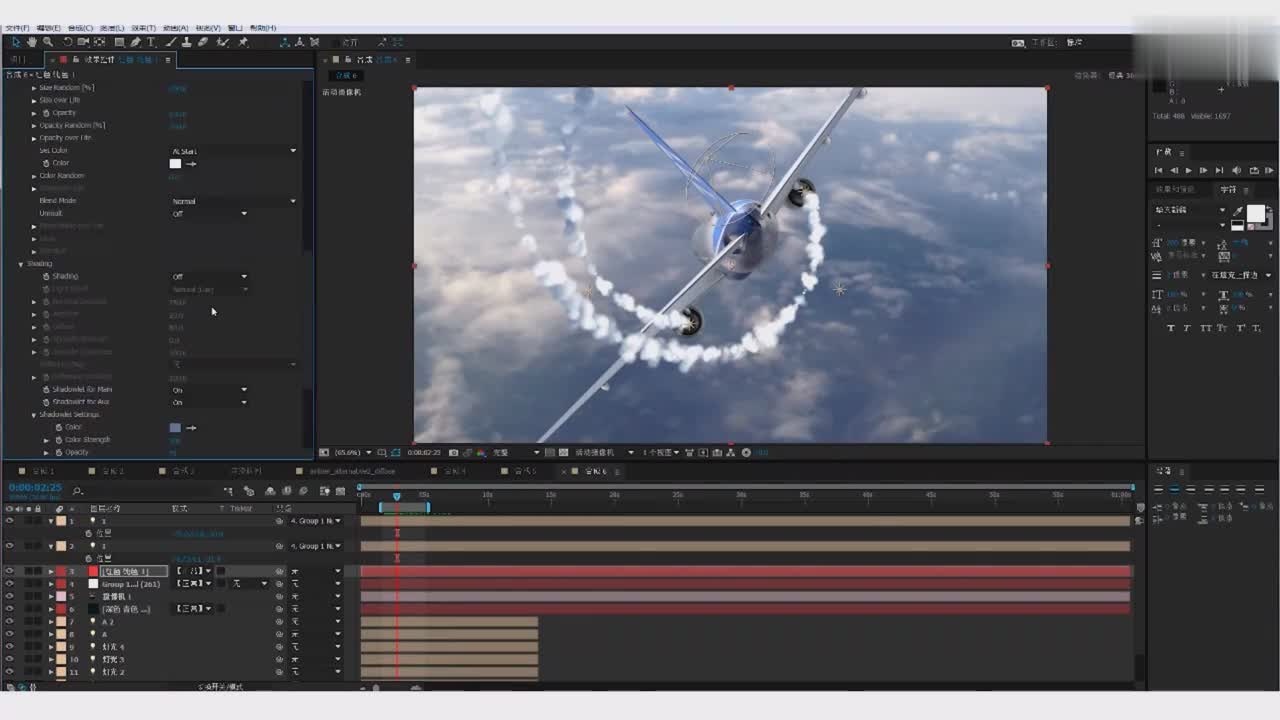The height and width of the screenshot is (720, 1280).
Task: Expand layer 4 Group twirl arrow
Action: [x=51, y=584]
